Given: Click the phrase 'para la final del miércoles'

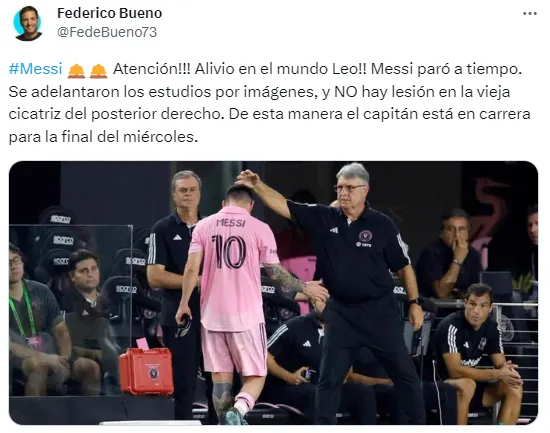Looking at the screenshot, I should click(x=101, y=137).
